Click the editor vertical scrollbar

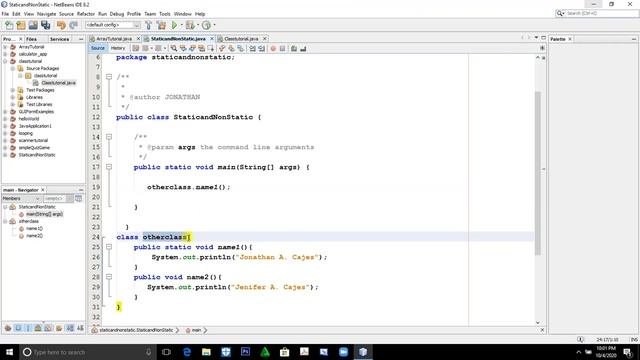point(538,173)
